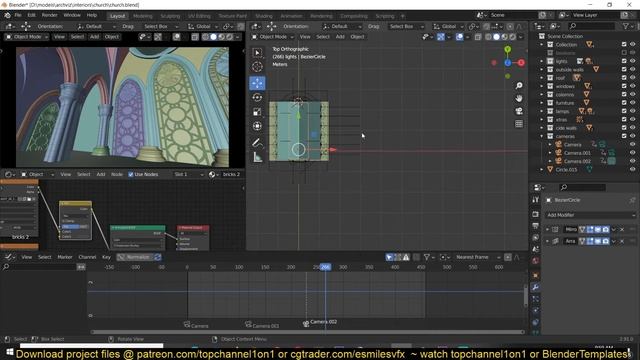Image resolution: width=640 pixels, height=360 pixels.
Task: Open the Nearest Frame snapping dropdown
Action: click(477, 257)
